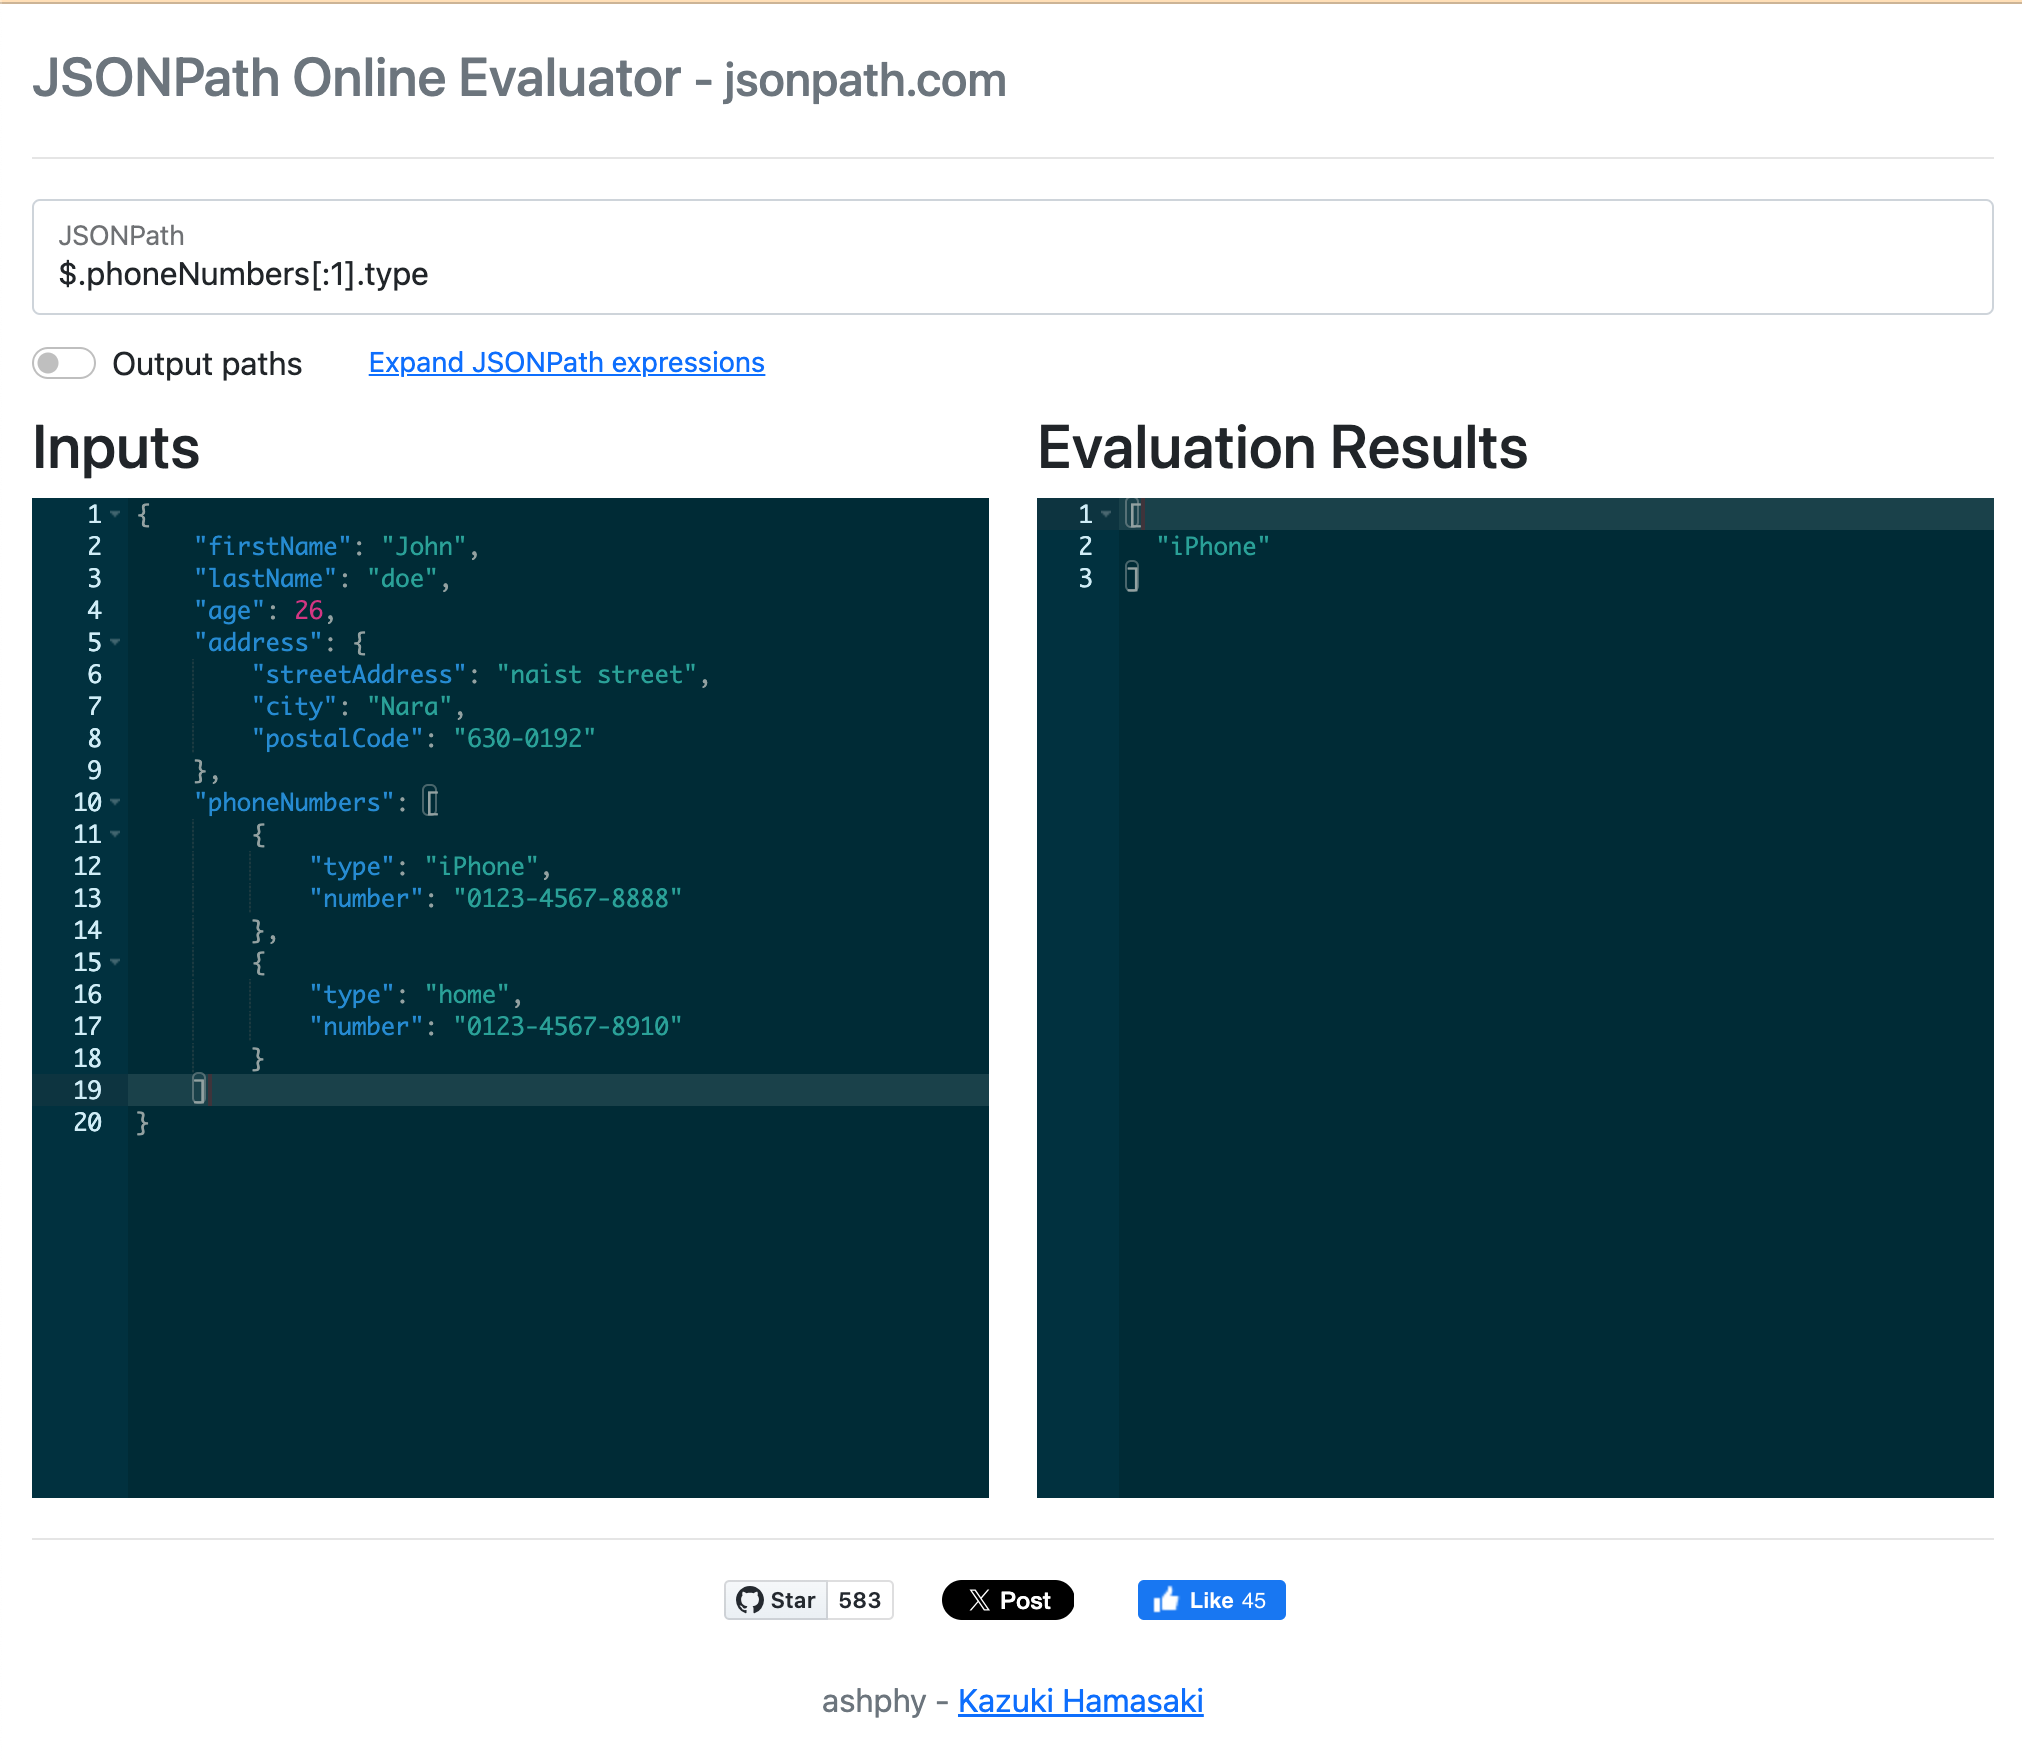Click the "home" type value in inputs
The image size is (2022, 1760).
click(467, 994)
